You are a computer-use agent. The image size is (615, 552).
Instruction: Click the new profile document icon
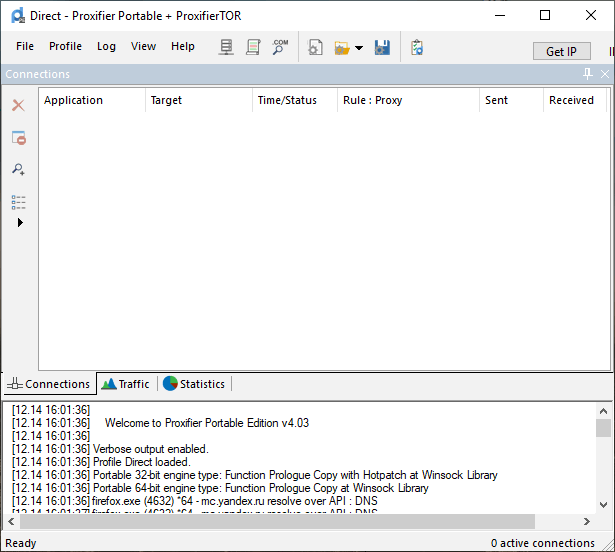click(x=315, y=47)
